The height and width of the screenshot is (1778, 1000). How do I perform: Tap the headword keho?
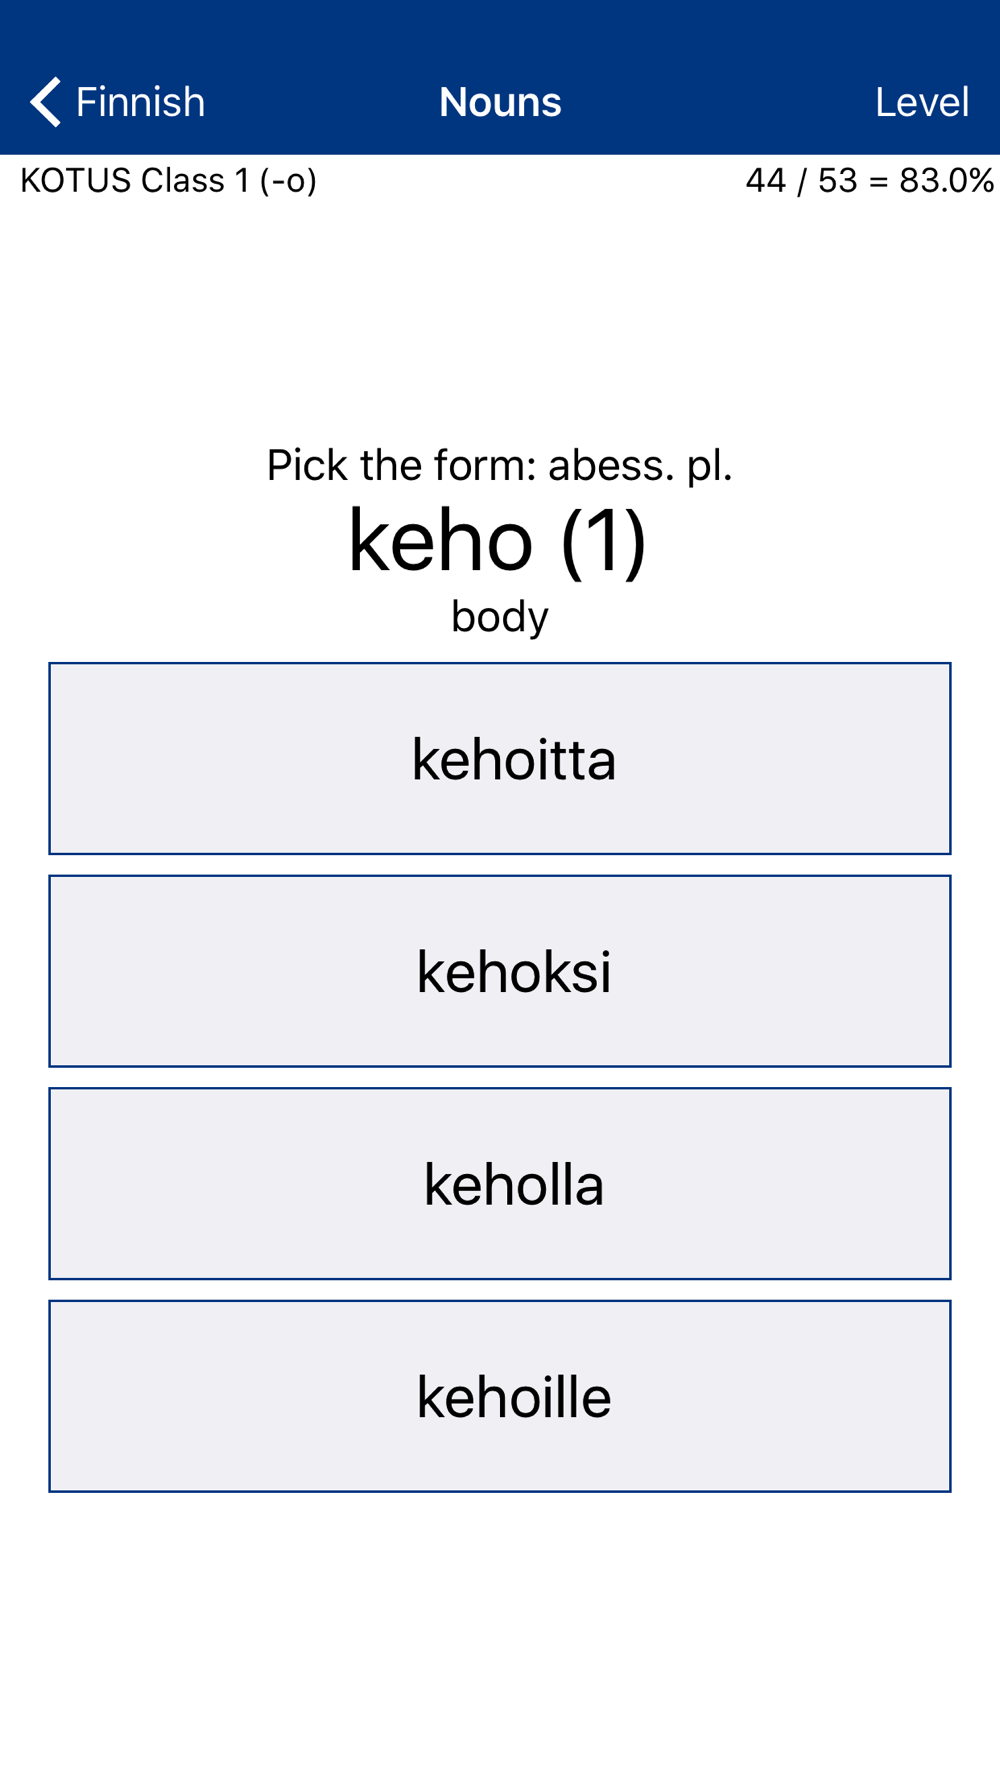tap(440, 541)
